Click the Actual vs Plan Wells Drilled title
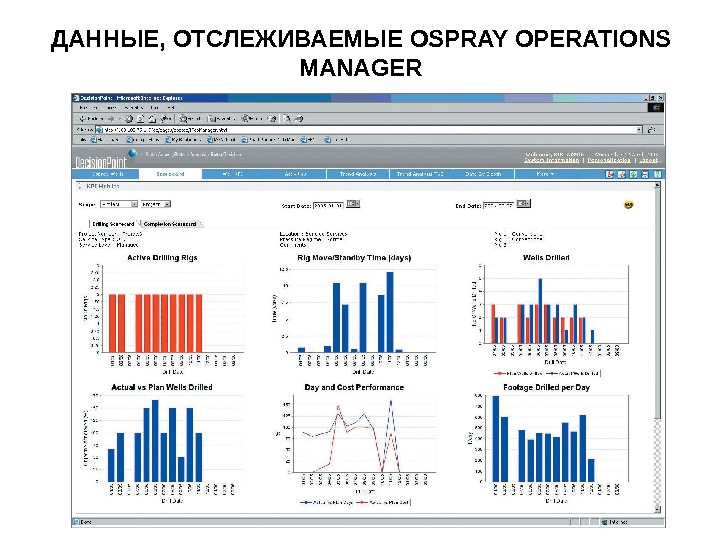Image resolution: width=720 pixels, height=540 pixels. 162,387
